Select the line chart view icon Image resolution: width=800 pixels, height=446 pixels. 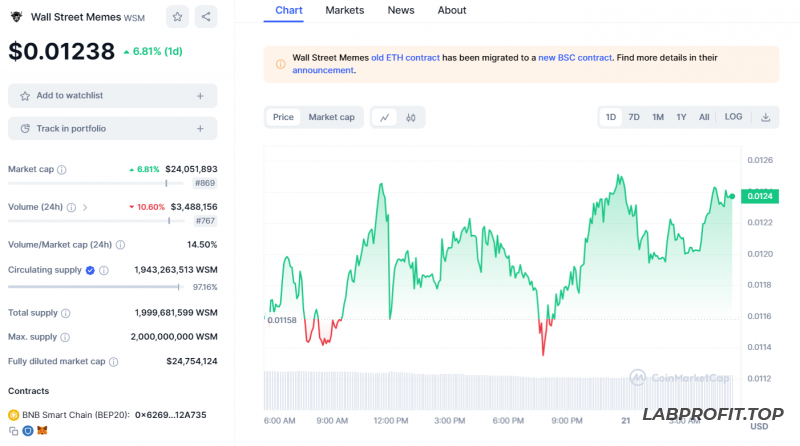pyautogui.click(x=384, y=118)
